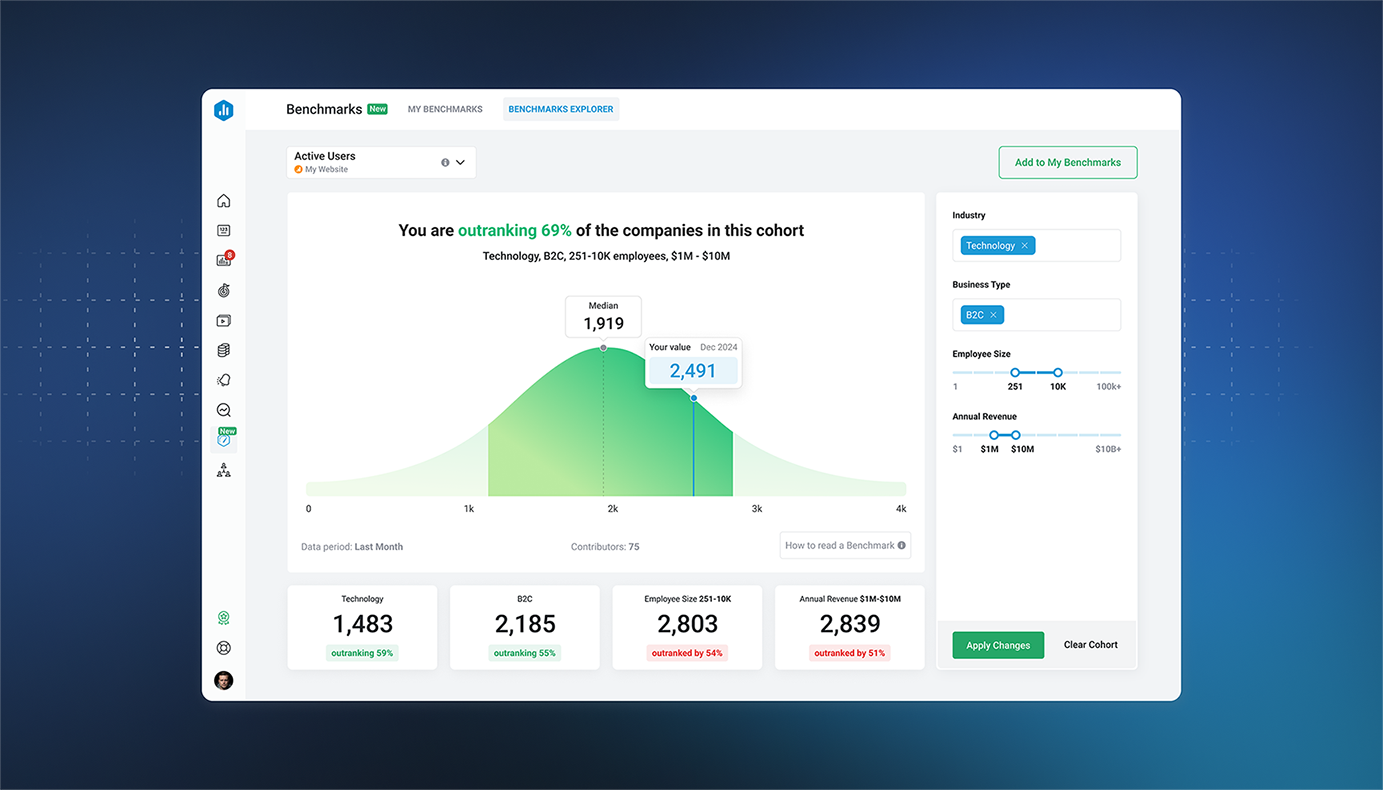Remove the Technology industry filter tag
Image resolution: width=1383 pixels, height=790 pixels.
1023,245
